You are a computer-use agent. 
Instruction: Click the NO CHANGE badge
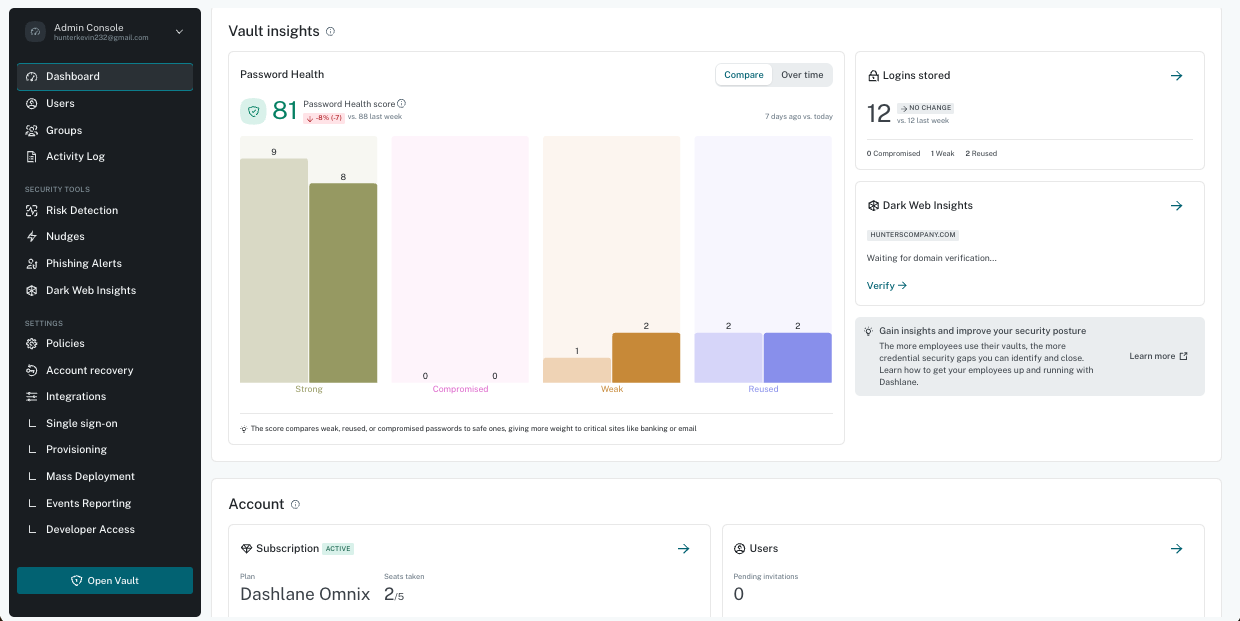coord(925,107)
